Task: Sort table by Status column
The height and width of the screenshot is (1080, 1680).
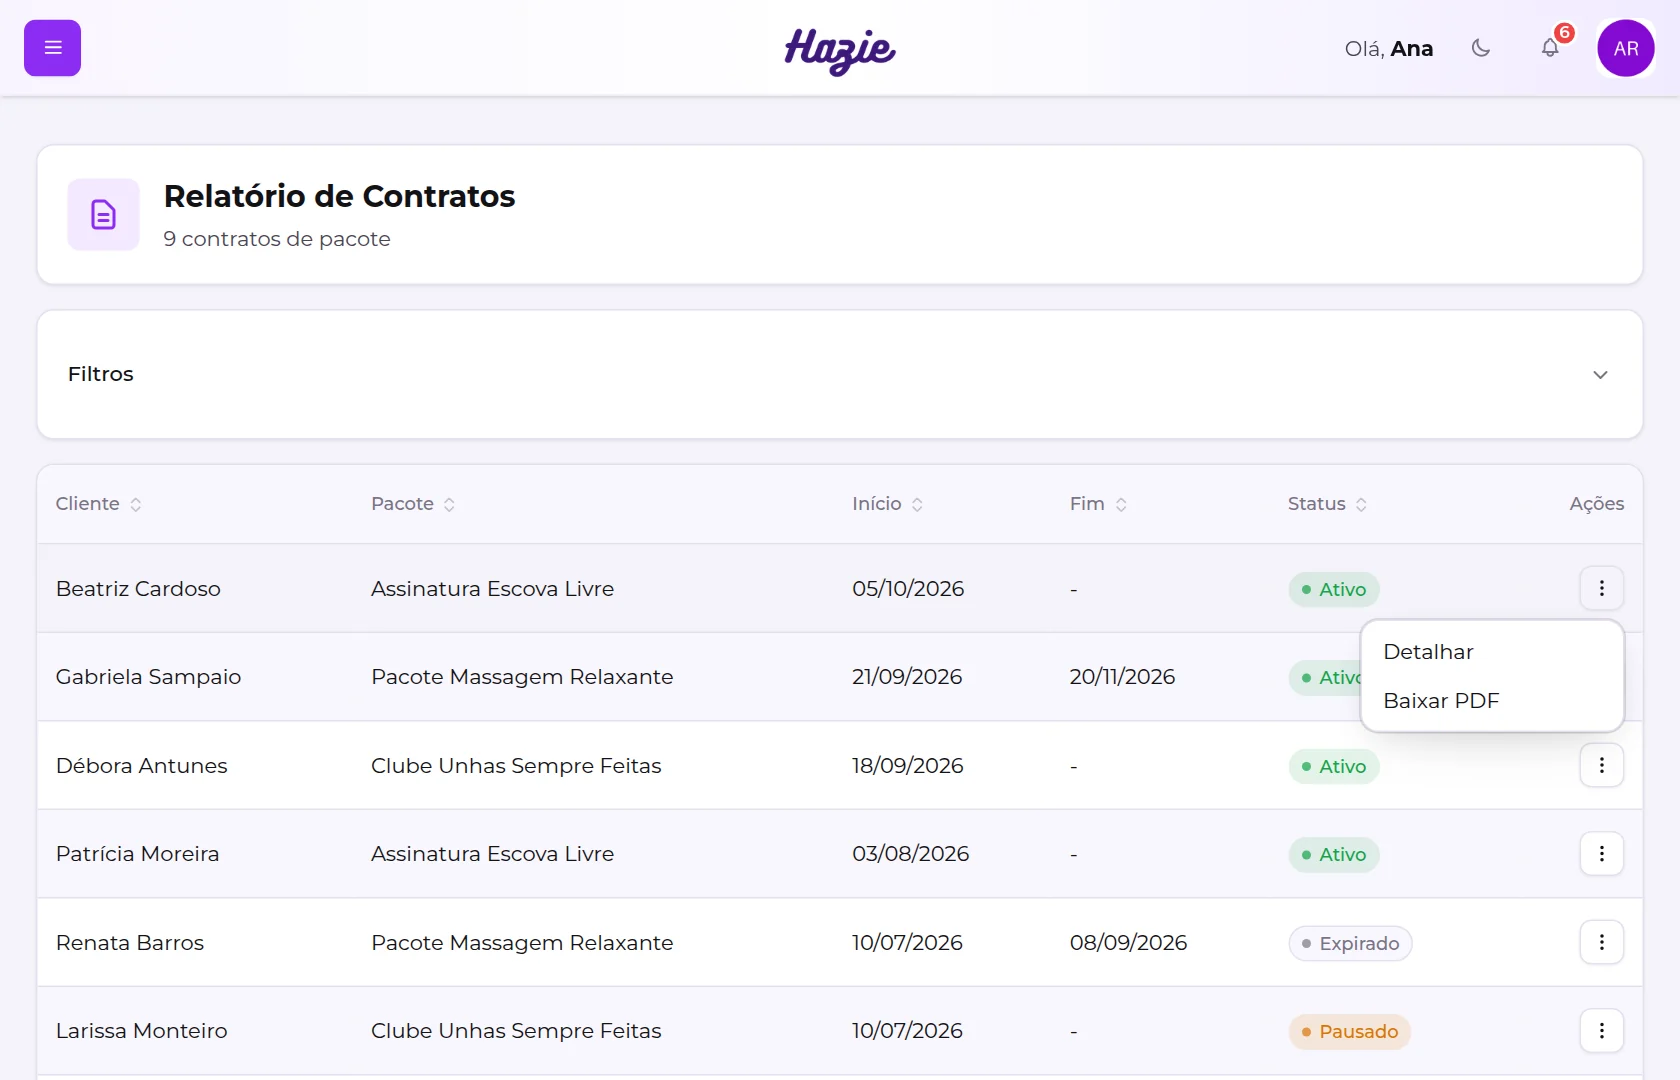Action: (1327, 504)
